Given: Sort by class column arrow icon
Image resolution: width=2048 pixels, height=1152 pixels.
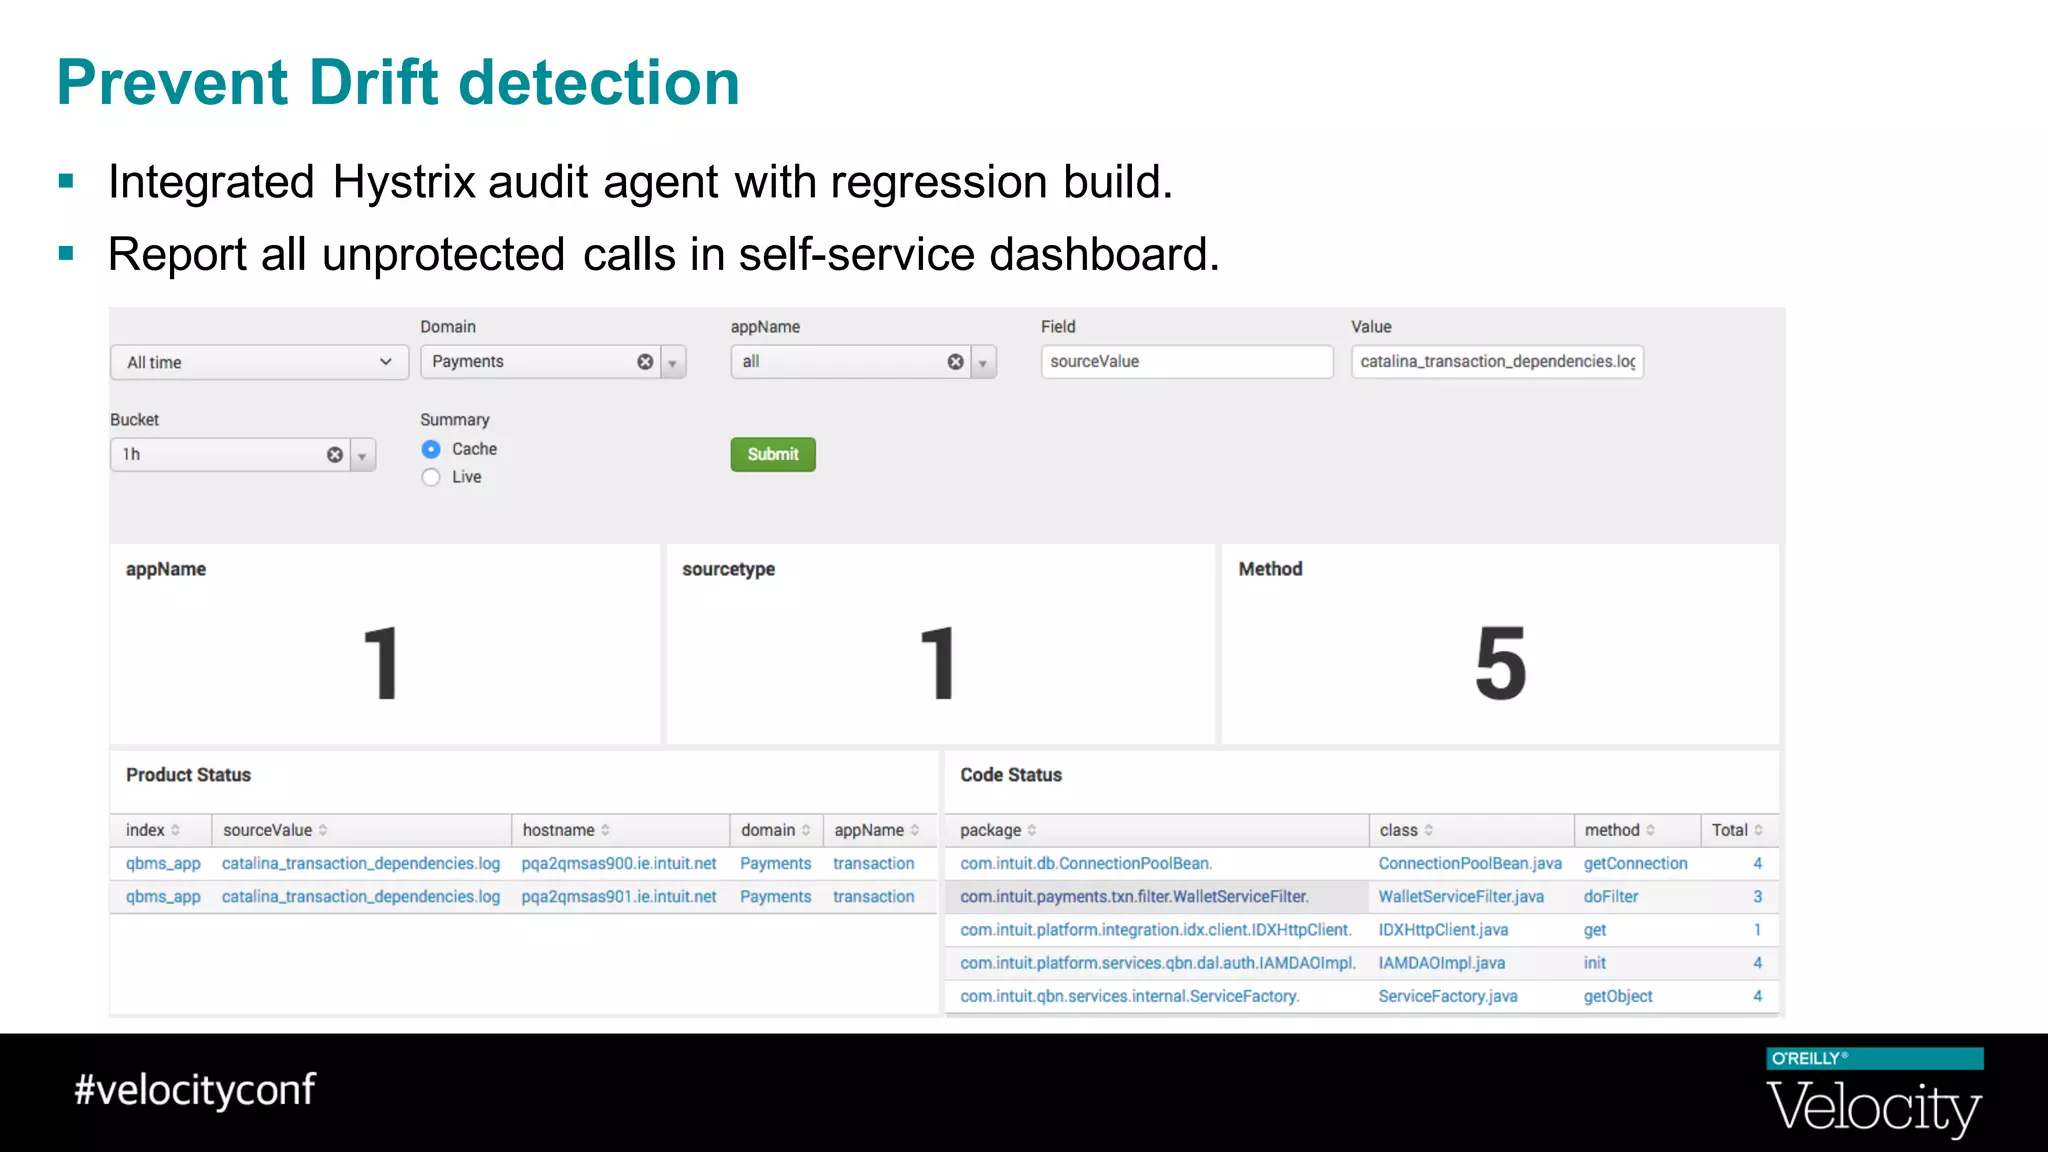Looking at the screenshot, I should 1429,830.
